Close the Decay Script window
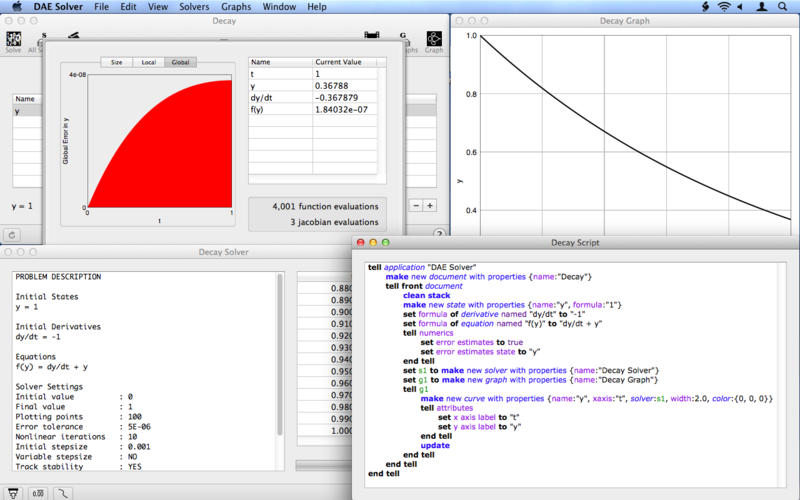Viewport: 800px width, 500px height. (361, 242)
